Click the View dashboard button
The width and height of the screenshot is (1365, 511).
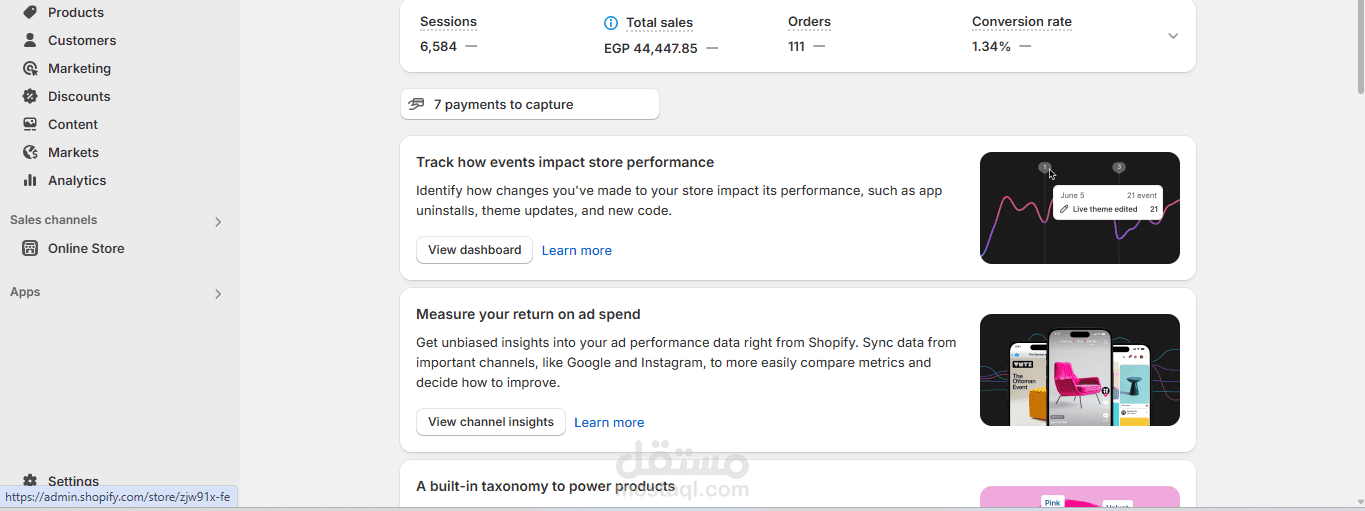(474, 250)
